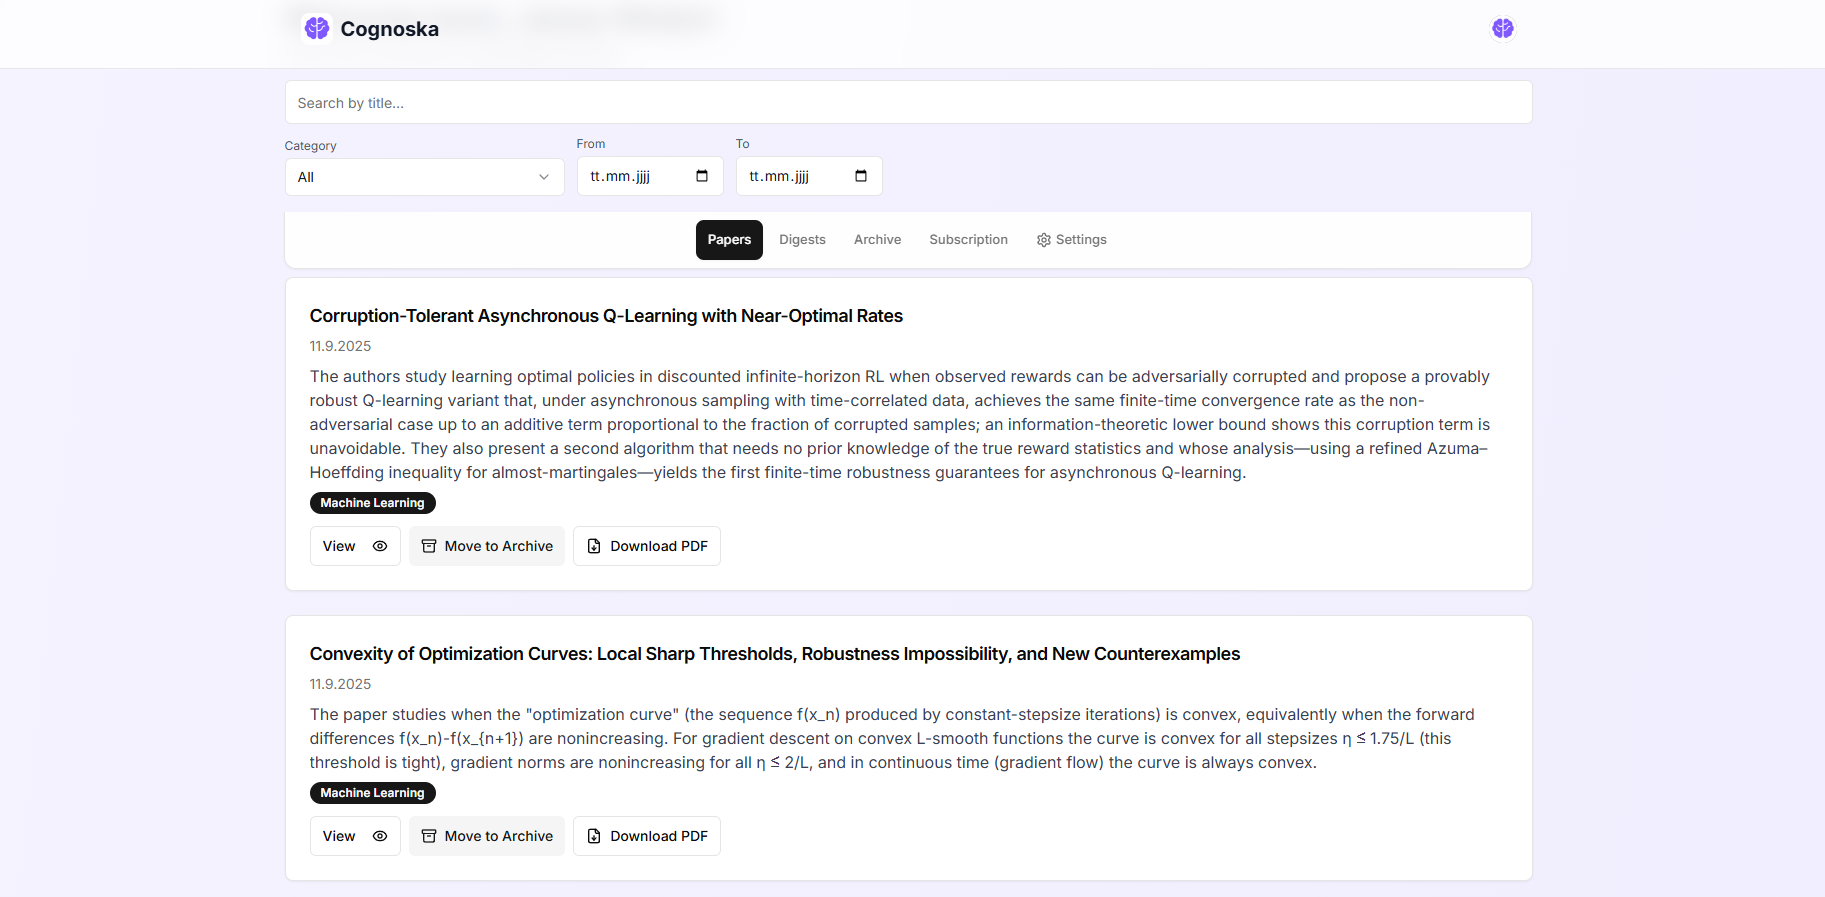The height and width of the screenshot is (897, 1825).
Task: Click the archive box icon for the Convexity paper
Action: pos(429,836)
